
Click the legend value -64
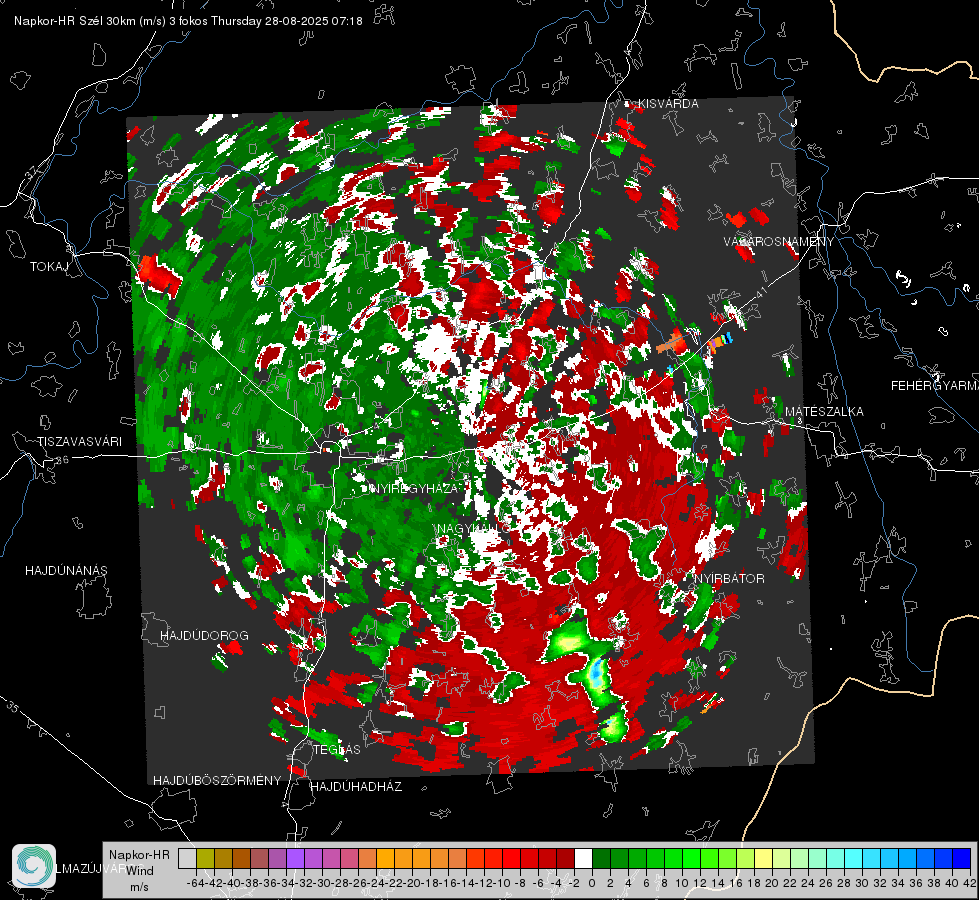(196, 883)
